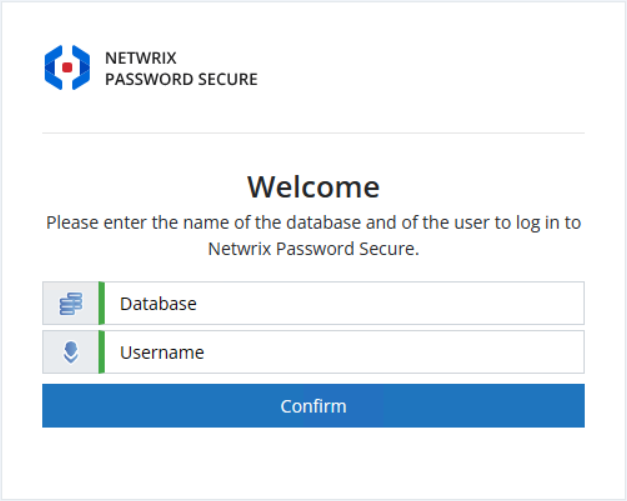The width and height of the screenshot is (627, 501).
Task: Focus the Database input field
Action: [340, 303]
